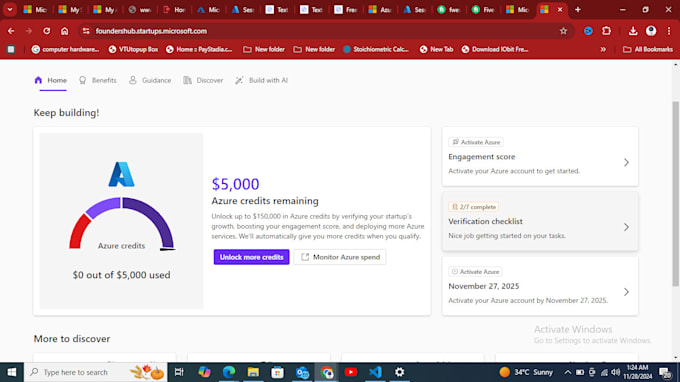Click the 2/7 complete badge
This screenshot has width=680, height=382.
pos(474,207)
